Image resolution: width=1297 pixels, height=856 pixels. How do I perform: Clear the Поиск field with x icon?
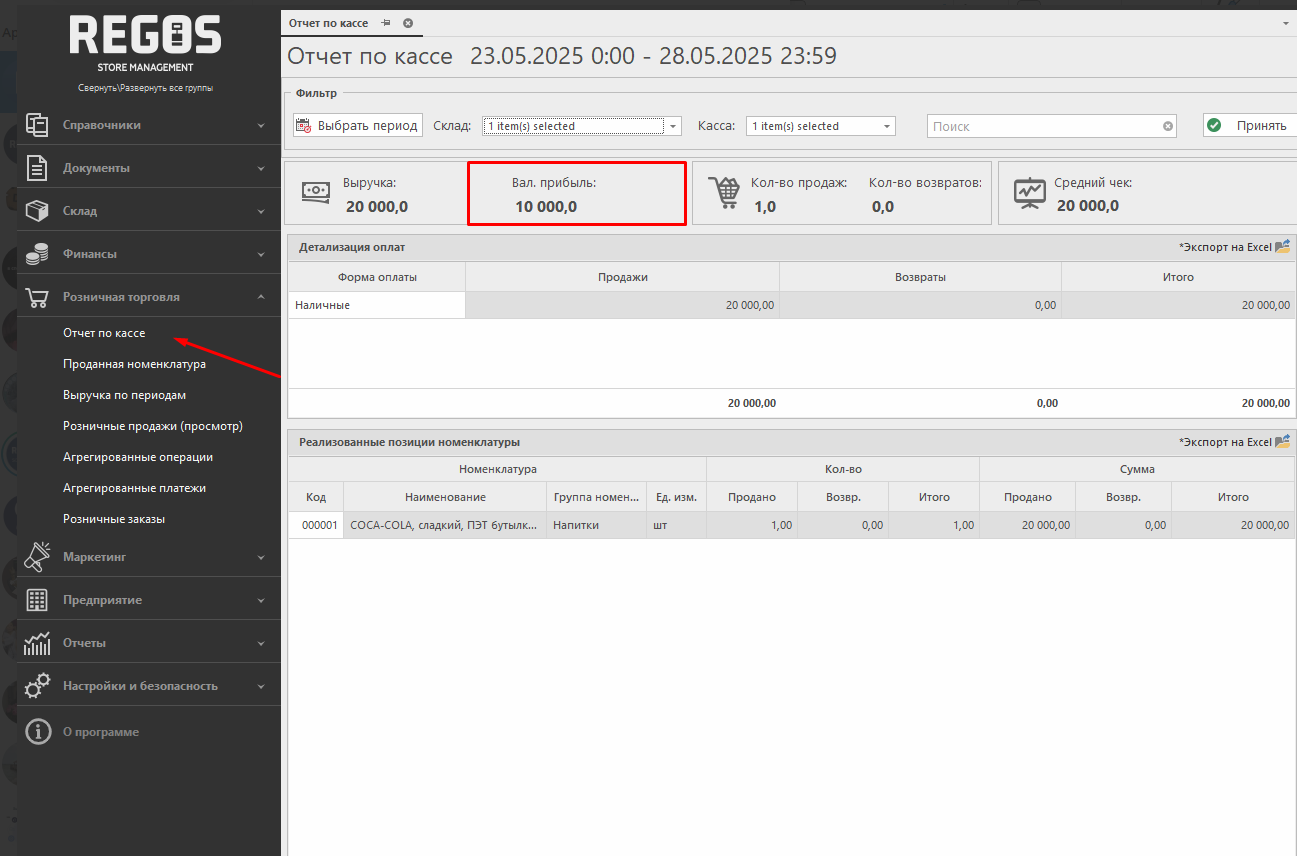pyautogui.click(x=1167, y=126)
